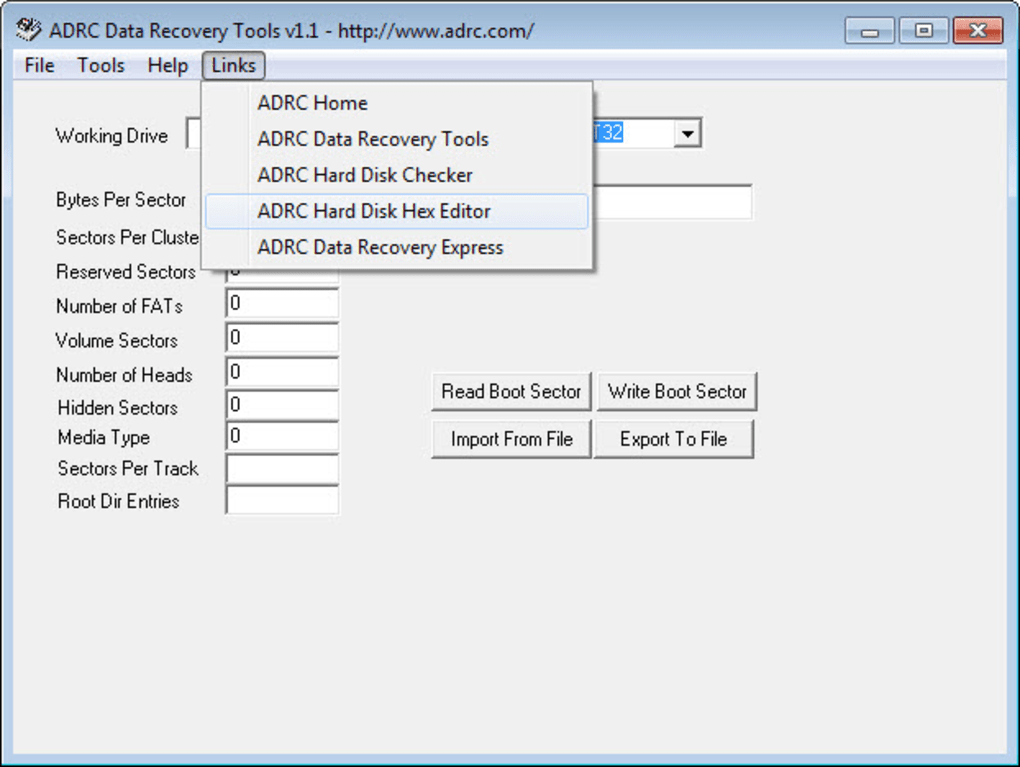Open the Tools menu
Image resolution: width=1020 pixels, height=767 pixels.
tap(101, 65)
